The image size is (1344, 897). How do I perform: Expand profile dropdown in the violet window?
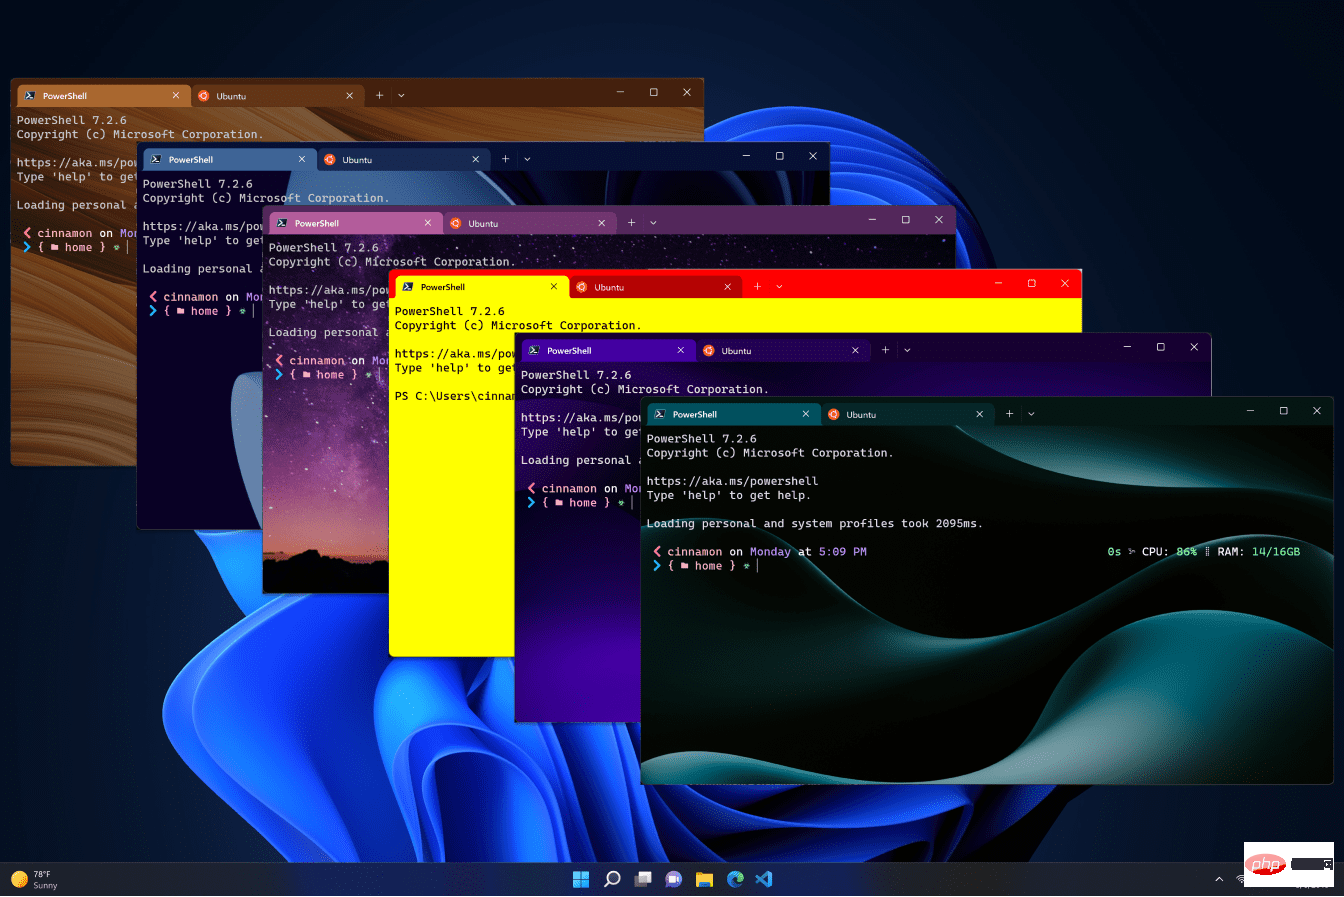click(907, 350)
